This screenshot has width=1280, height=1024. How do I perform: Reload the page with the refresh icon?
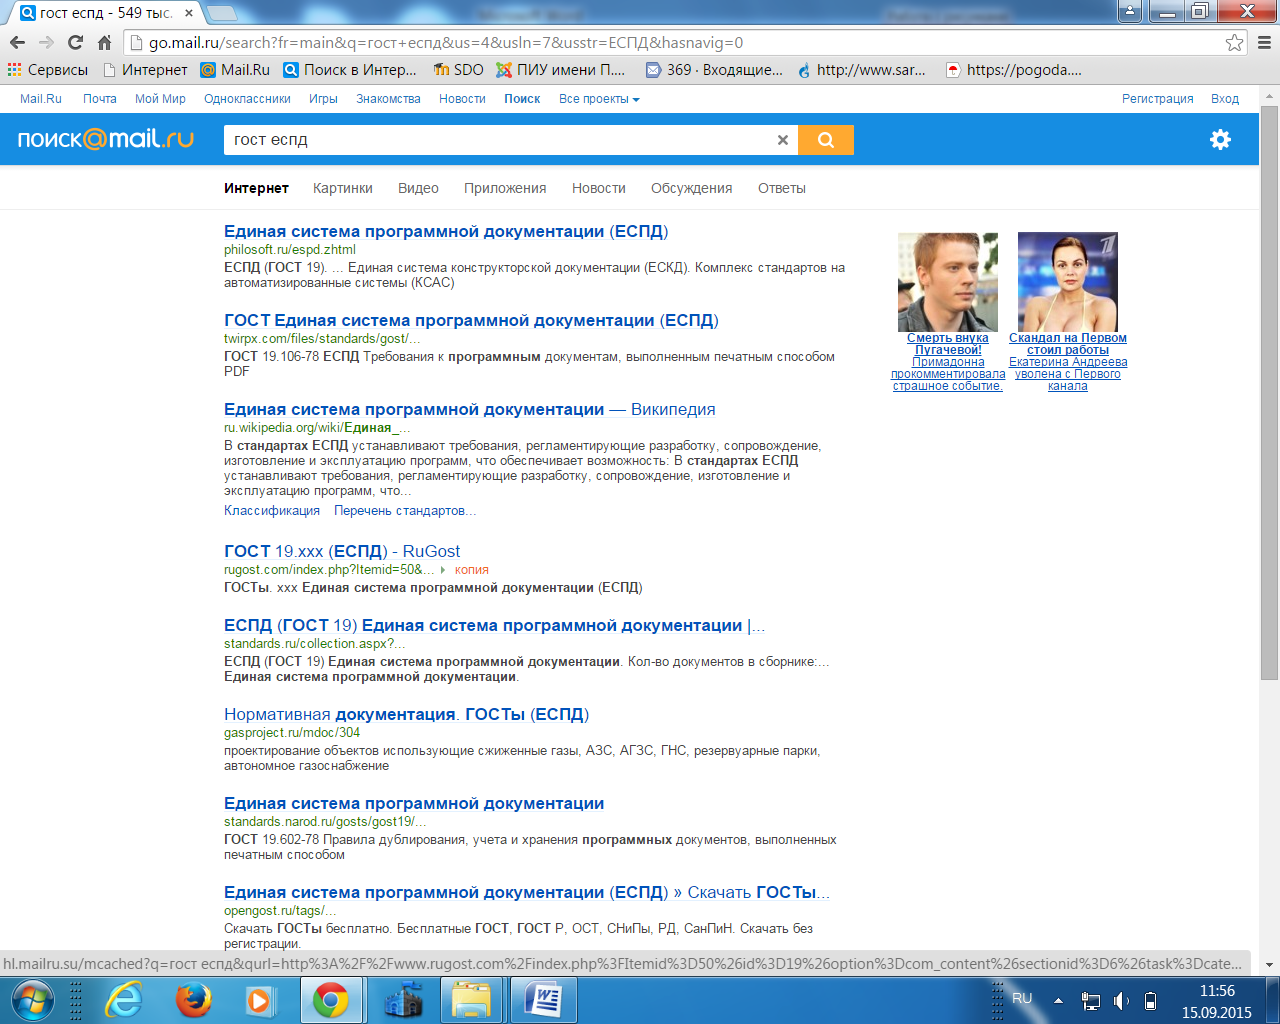[75, 43]
